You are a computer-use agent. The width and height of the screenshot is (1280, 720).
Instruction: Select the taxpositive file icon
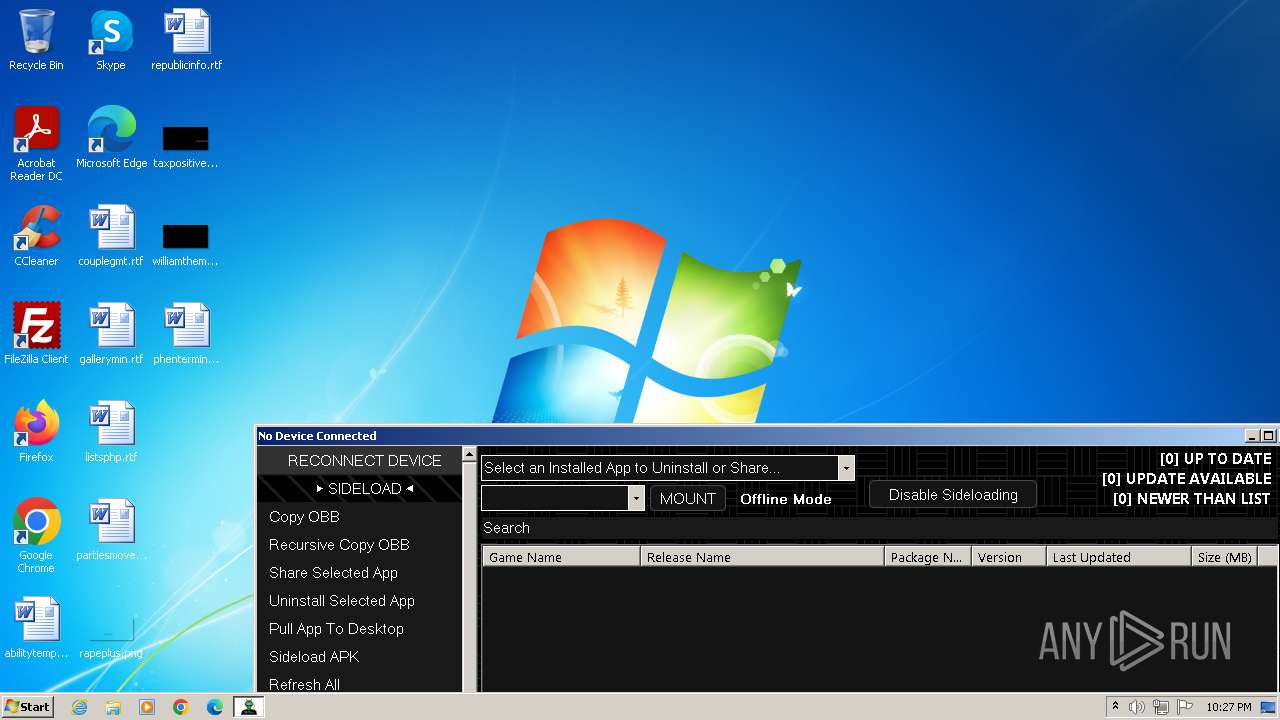(186, 145)
